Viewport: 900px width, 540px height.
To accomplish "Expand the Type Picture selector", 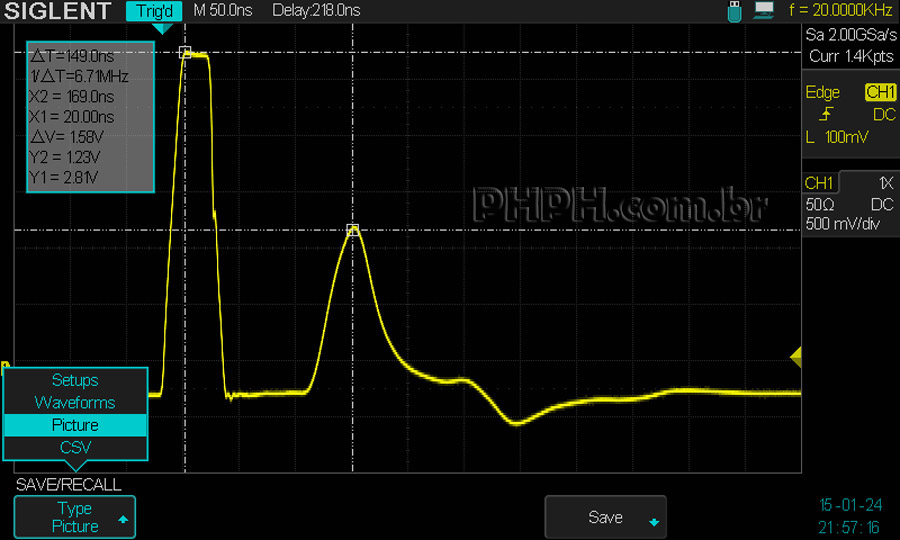I will (75, 517).
